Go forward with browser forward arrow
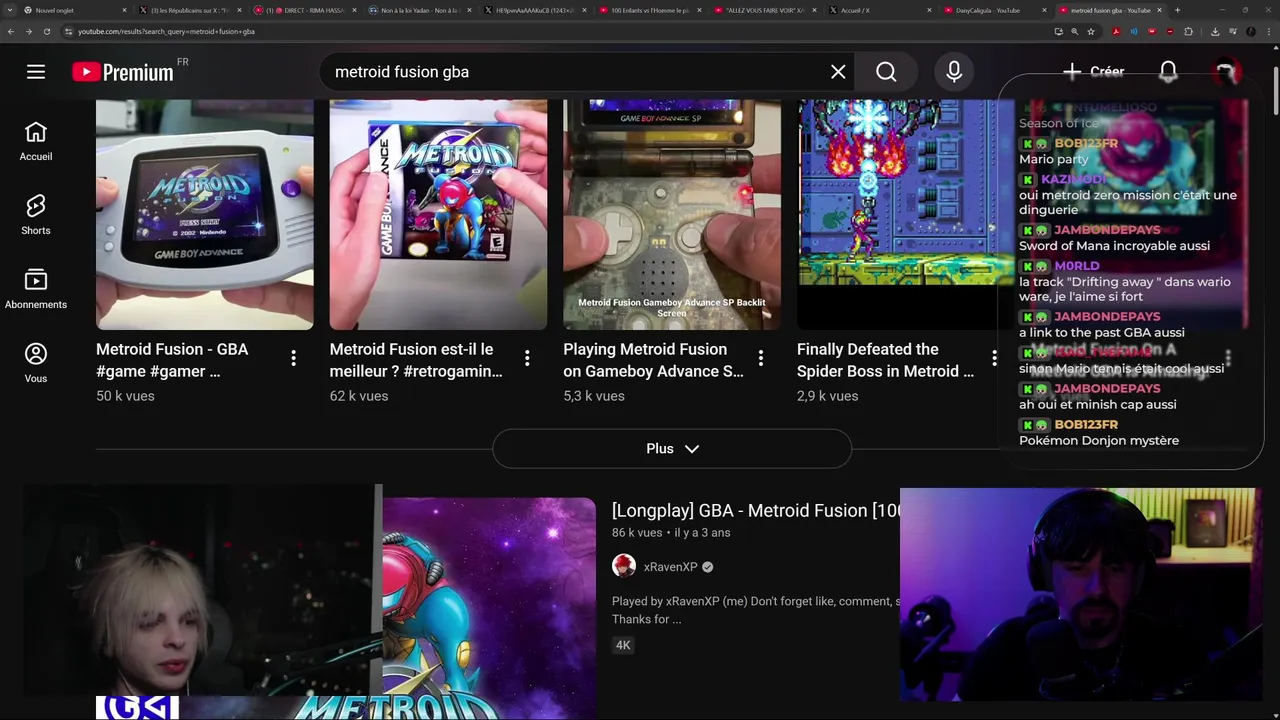Screen dimensions: 1280x720 pos(29,31)
